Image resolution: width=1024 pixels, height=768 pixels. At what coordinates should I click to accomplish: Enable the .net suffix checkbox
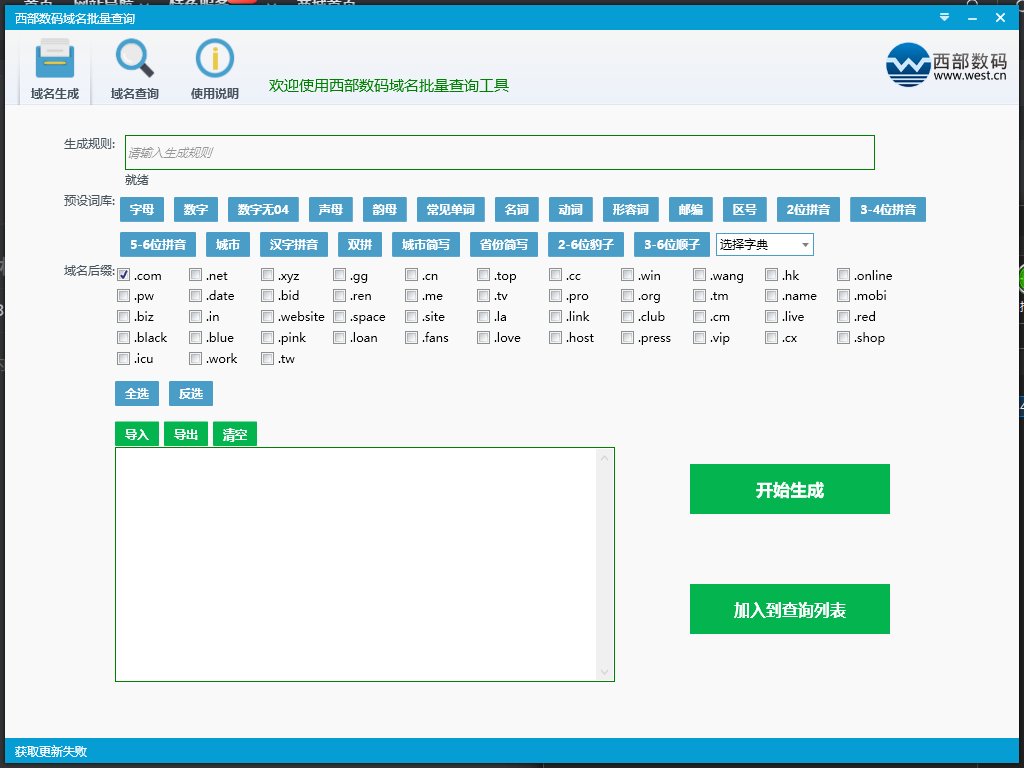tap(196, 275)
